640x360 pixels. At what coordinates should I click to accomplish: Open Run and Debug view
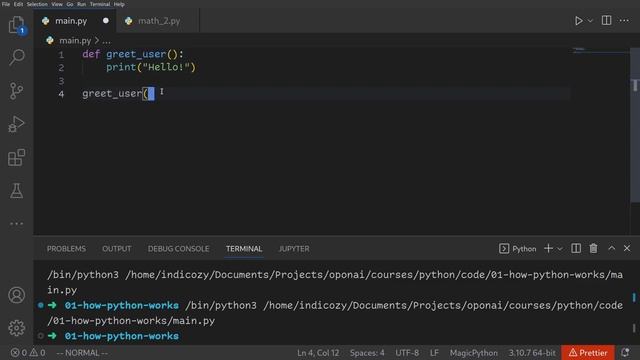[x=16, y=124]
